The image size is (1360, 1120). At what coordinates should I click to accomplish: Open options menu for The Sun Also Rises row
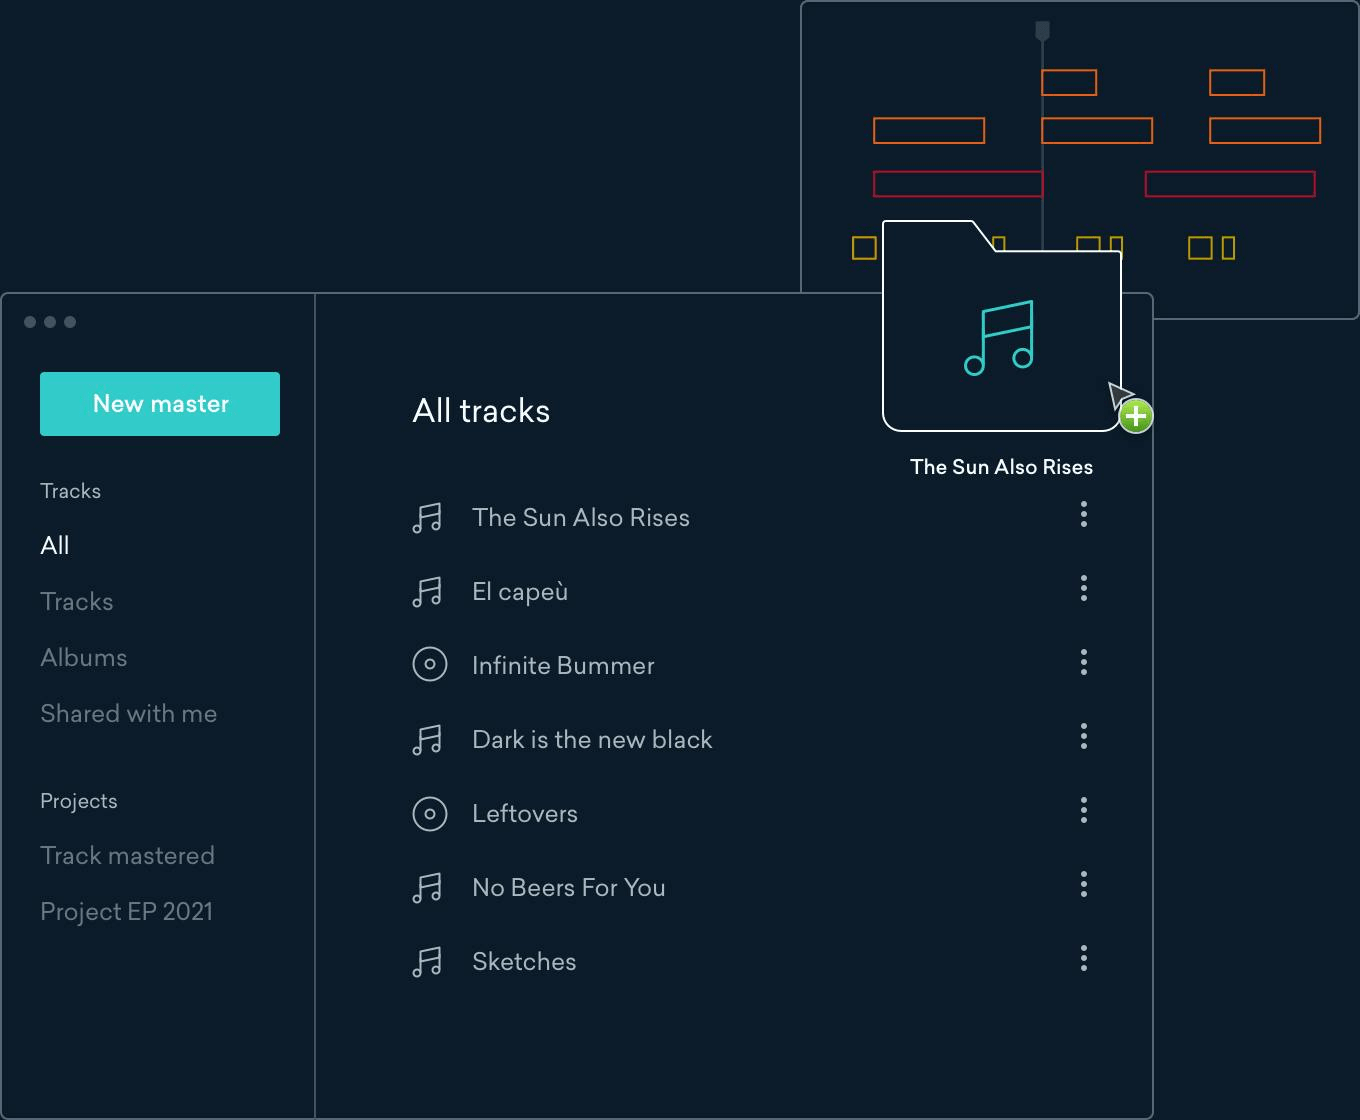click(1084, 515)
